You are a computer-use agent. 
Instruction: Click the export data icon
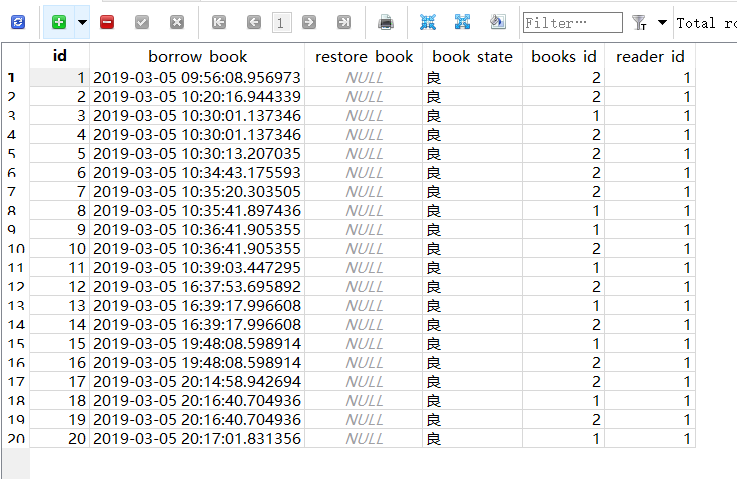click(498, 22)
